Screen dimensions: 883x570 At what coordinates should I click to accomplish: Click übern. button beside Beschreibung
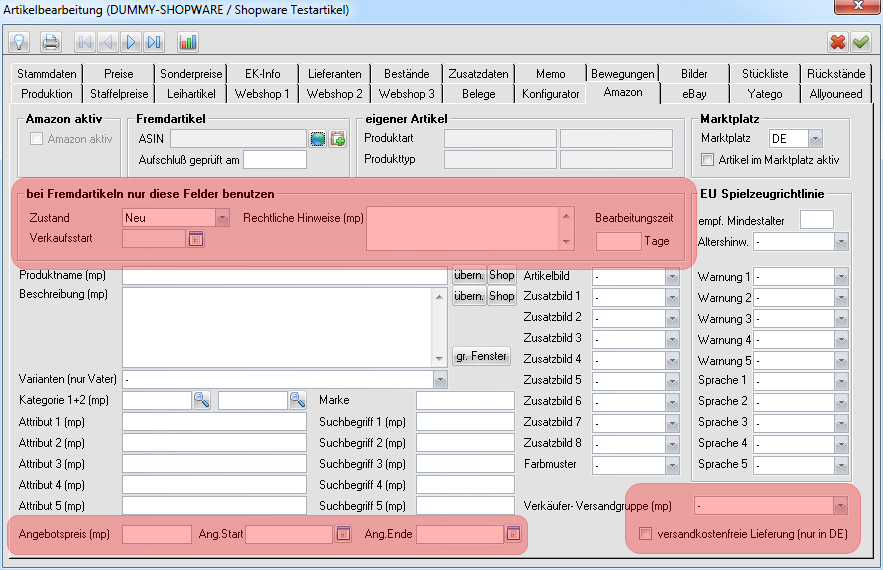coord(469,296)
